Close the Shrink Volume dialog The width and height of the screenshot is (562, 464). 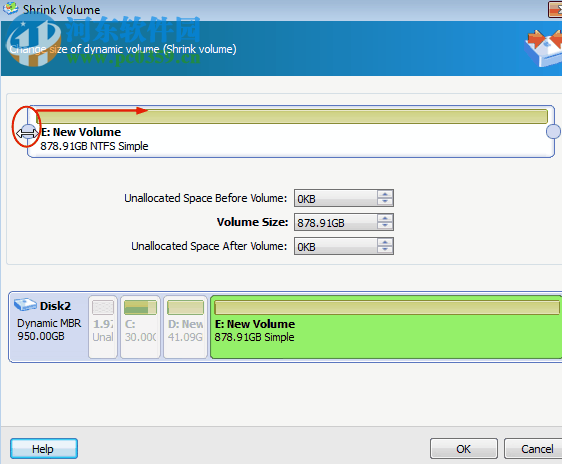(555, 9)
